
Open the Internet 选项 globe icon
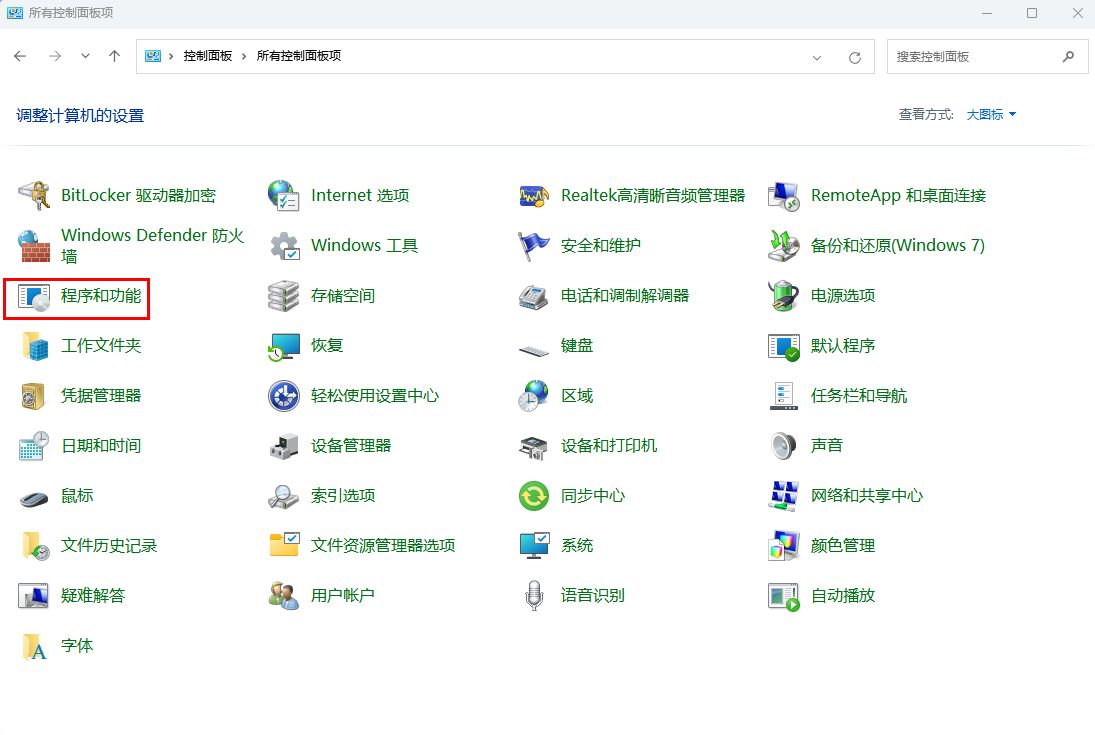tap(284, 196)
